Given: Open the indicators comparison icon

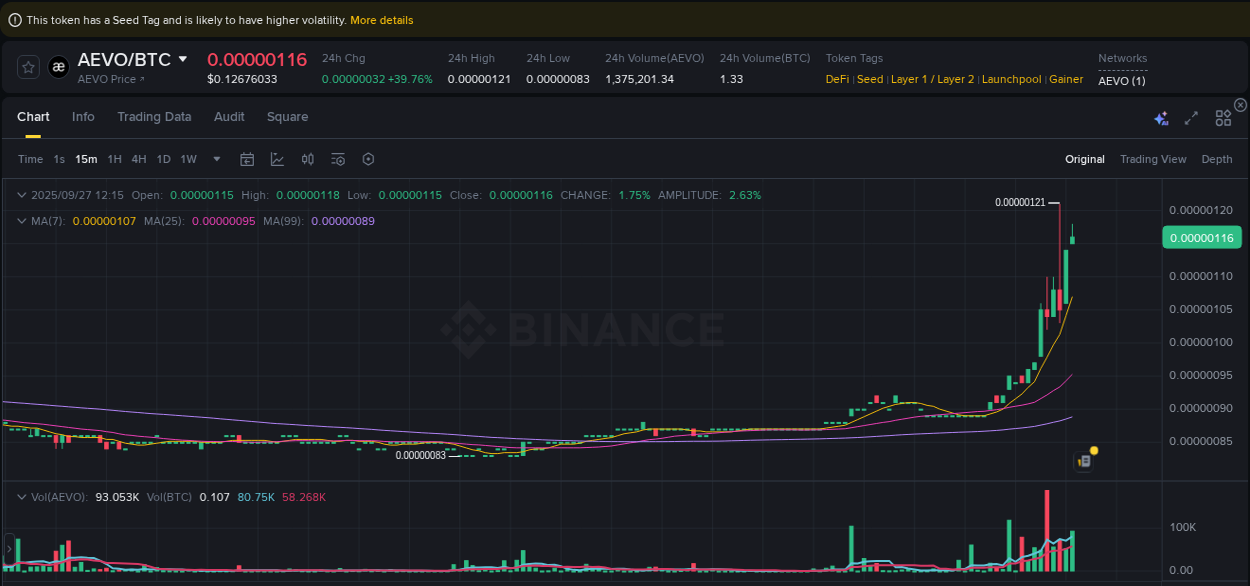Looking at the screenshot, I should pyautogui.click(x=307, y=159).
